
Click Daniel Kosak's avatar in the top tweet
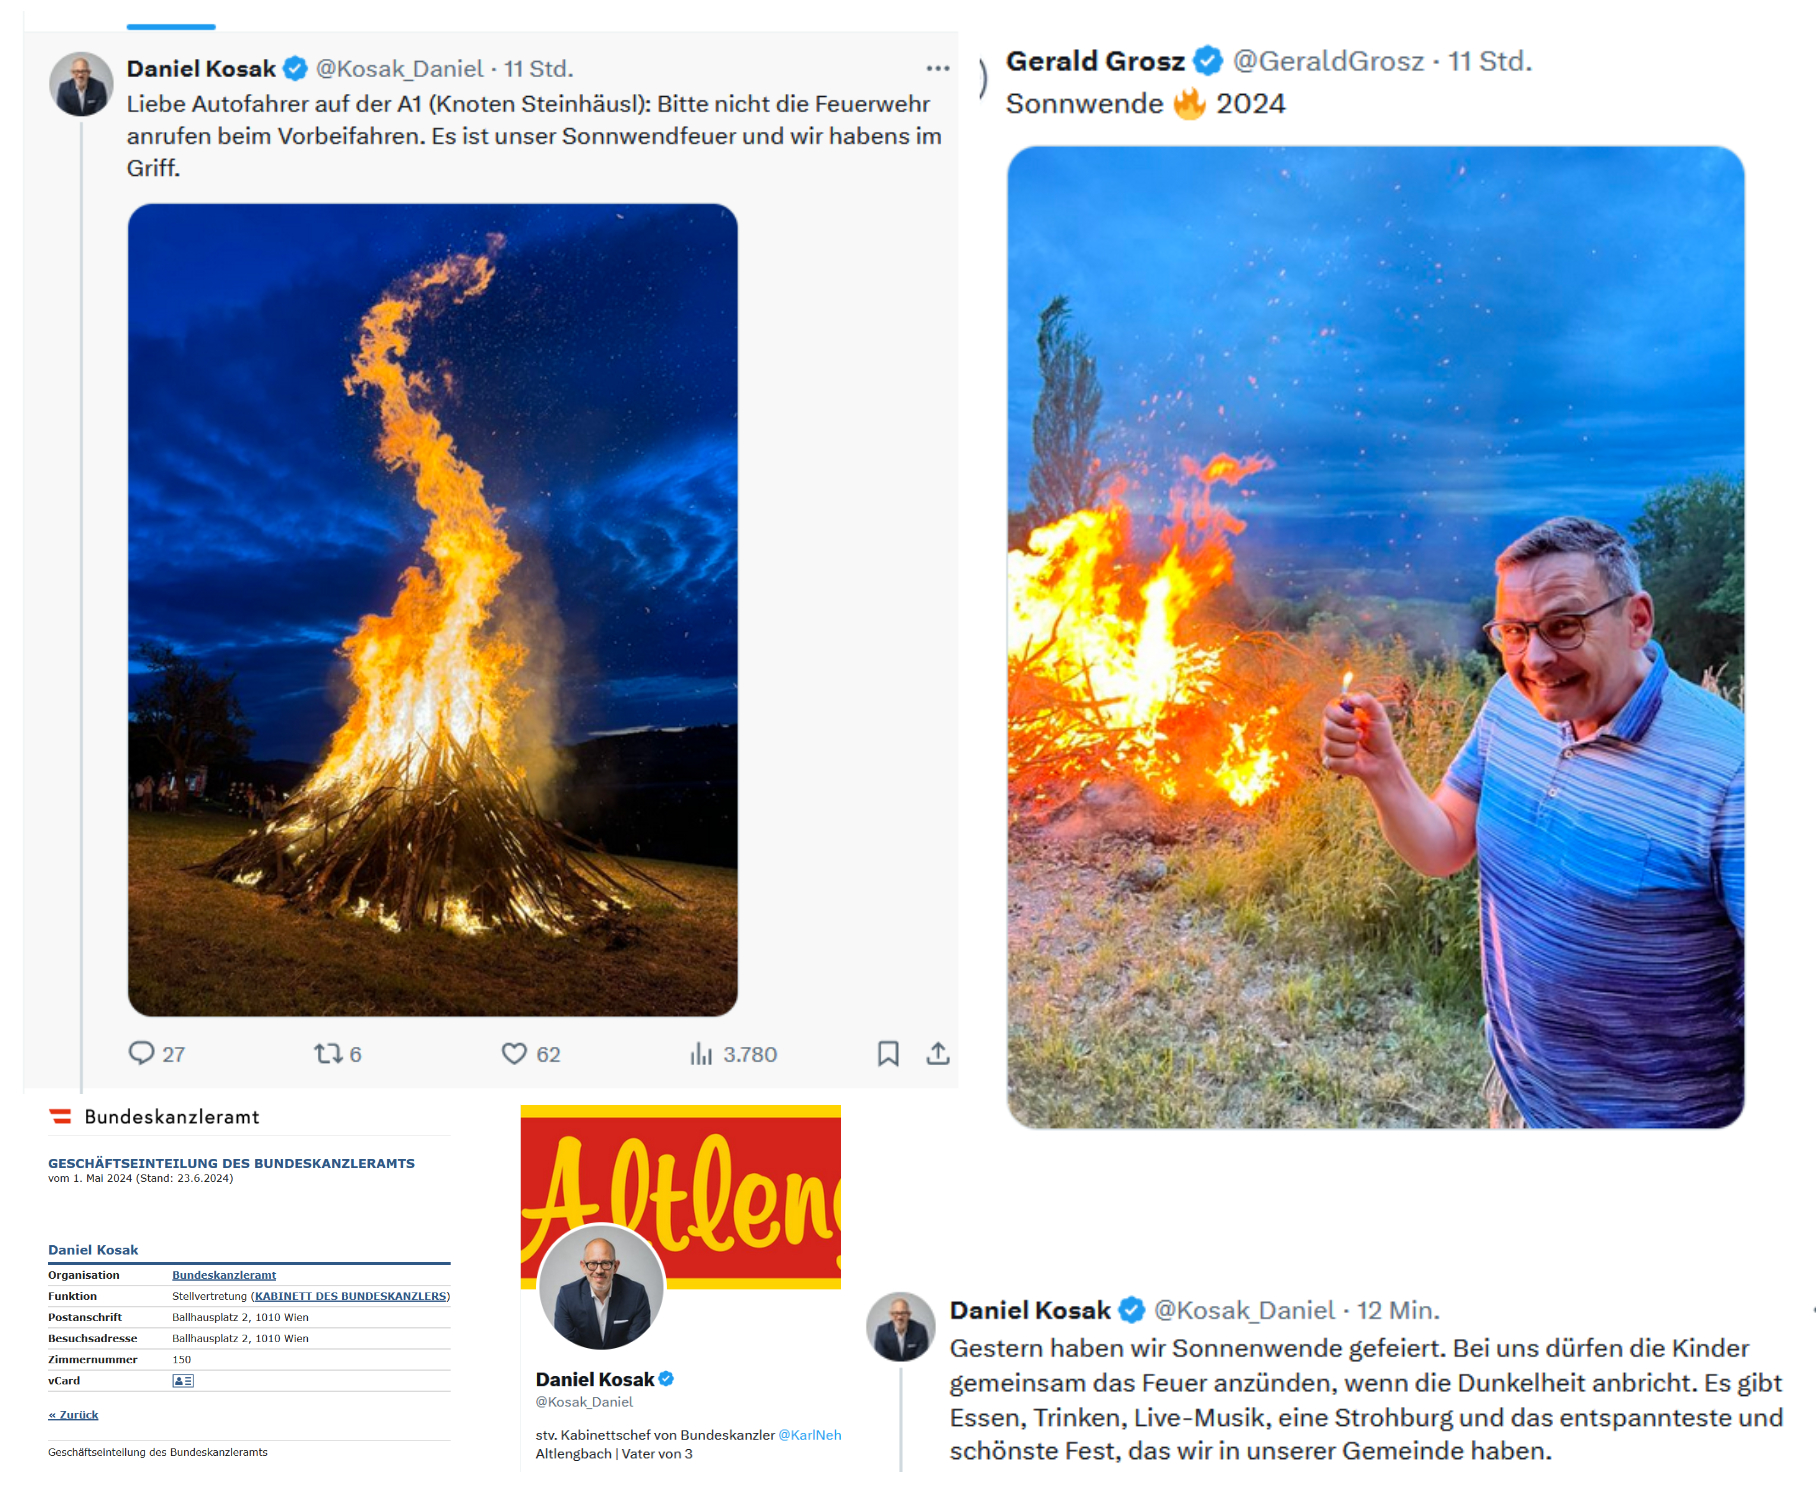81,84
